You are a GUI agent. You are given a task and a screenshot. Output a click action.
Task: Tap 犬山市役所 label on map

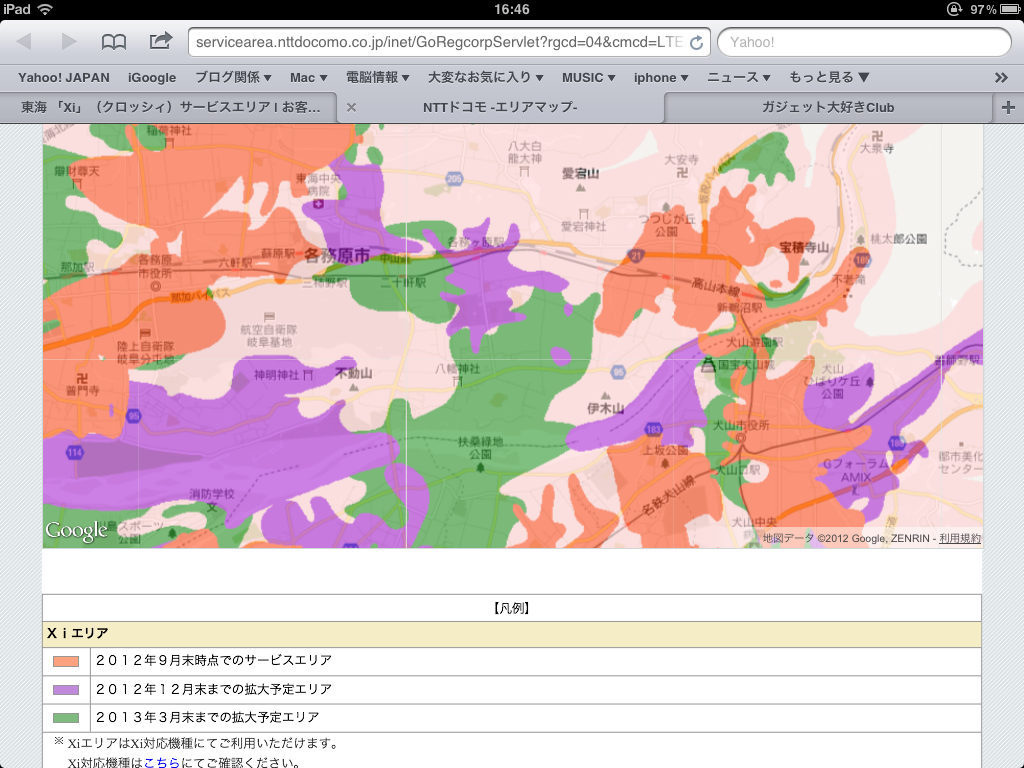tap(741, 425)
